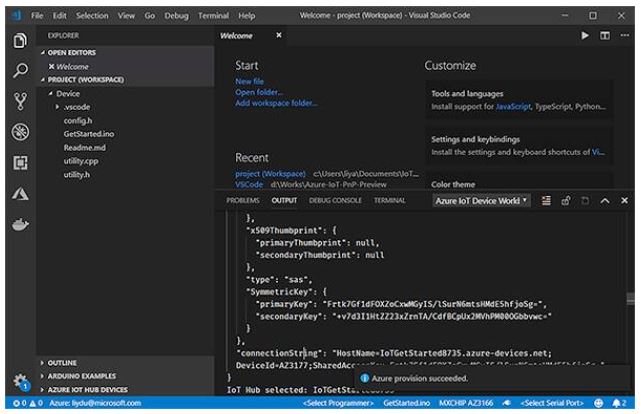Image resolution: width=641 pixels, height=414 pixels.
Task: Maximize the panel with the up chevron
Action: point(605,201)
